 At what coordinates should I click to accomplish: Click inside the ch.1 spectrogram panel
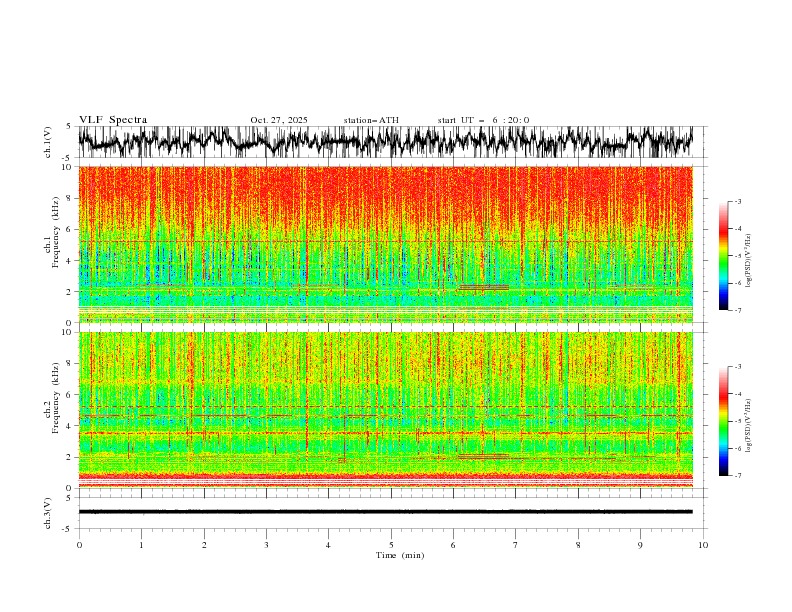click(385, 244)
